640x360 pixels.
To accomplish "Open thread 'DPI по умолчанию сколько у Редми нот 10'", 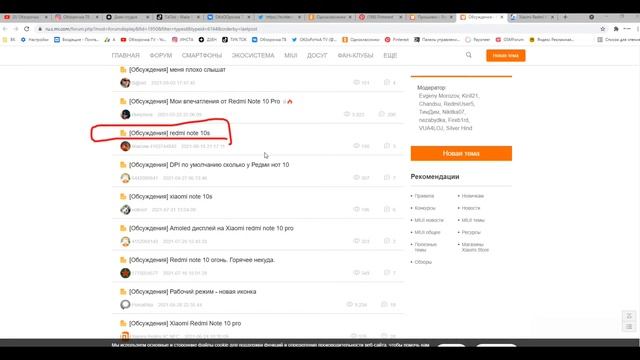I will click(x=209, y=165).
